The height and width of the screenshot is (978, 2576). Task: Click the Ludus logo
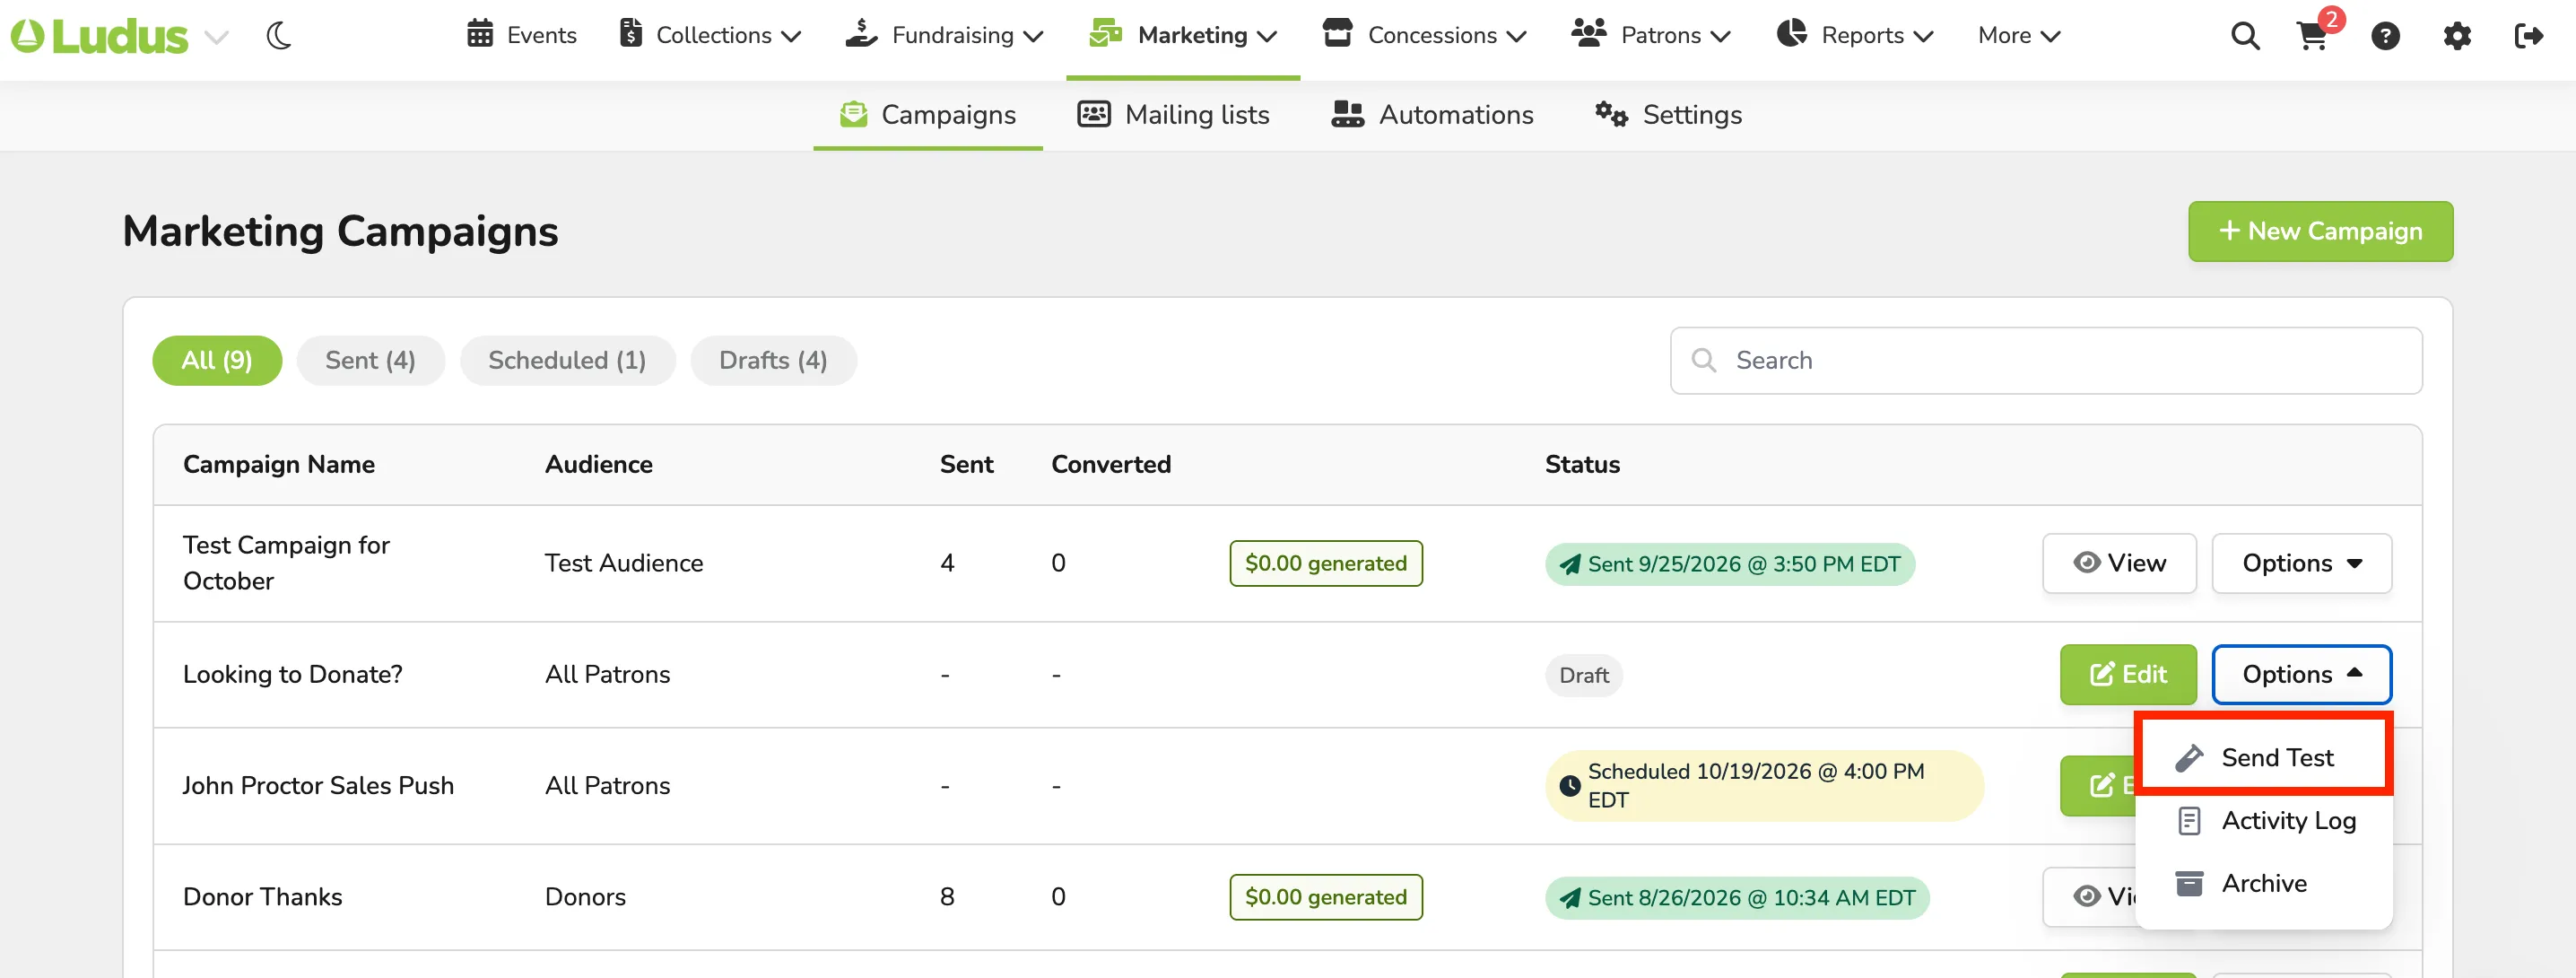click(99, 36)
